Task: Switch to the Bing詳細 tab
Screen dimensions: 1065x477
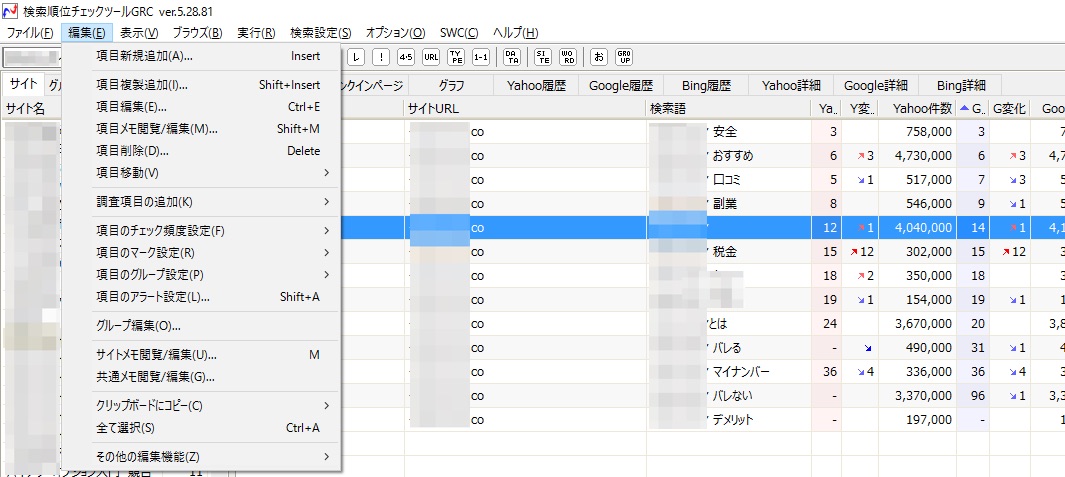Action: [x=961, y=86]
